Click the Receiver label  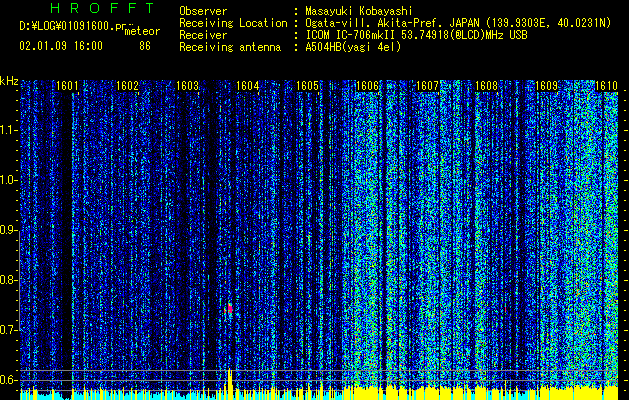tap(203, 35)
